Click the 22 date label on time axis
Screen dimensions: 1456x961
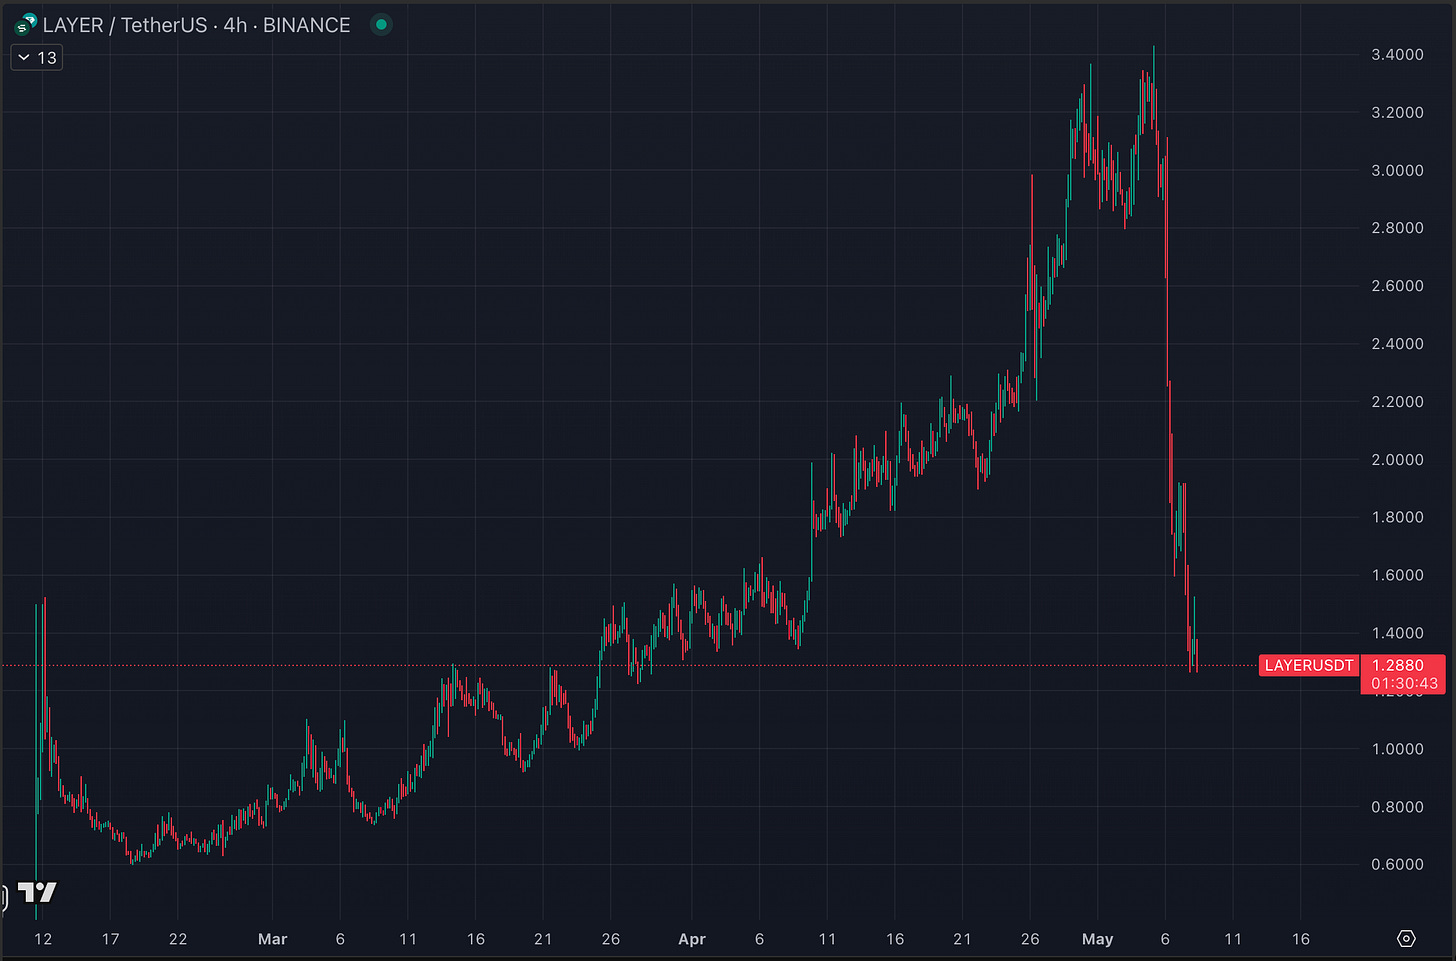pos(178,939)
